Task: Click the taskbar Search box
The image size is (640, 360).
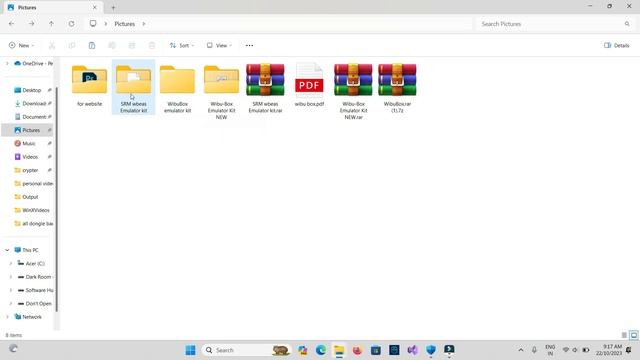Action: [246, 350]
